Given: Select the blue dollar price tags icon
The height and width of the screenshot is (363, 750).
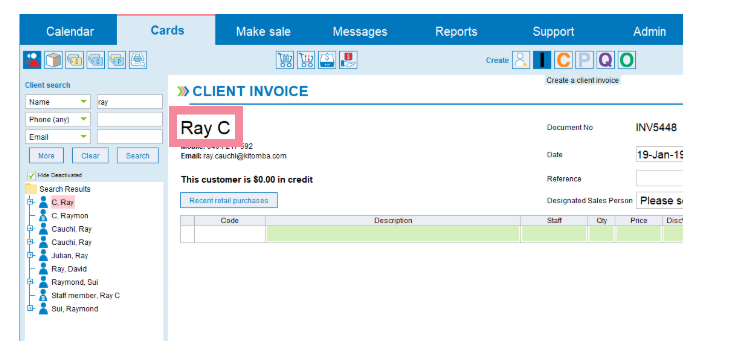Looking at the screenshot, I should tap(96, 60).
